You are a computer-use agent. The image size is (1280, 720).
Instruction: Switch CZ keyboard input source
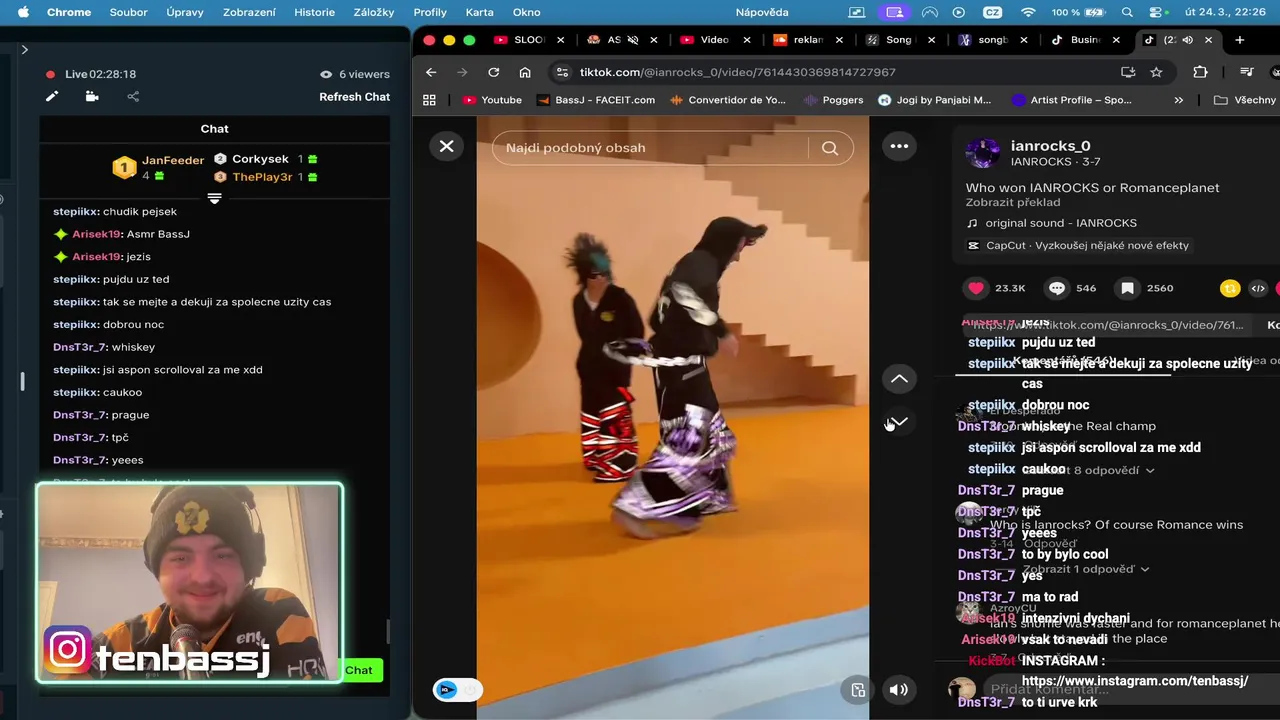pos(994,12)
